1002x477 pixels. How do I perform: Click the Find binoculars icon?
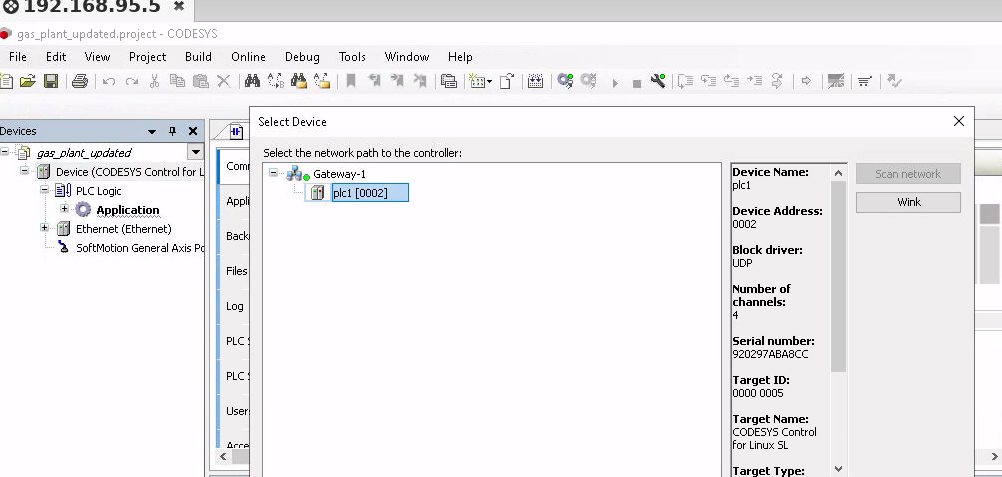(x=252, y=82)
